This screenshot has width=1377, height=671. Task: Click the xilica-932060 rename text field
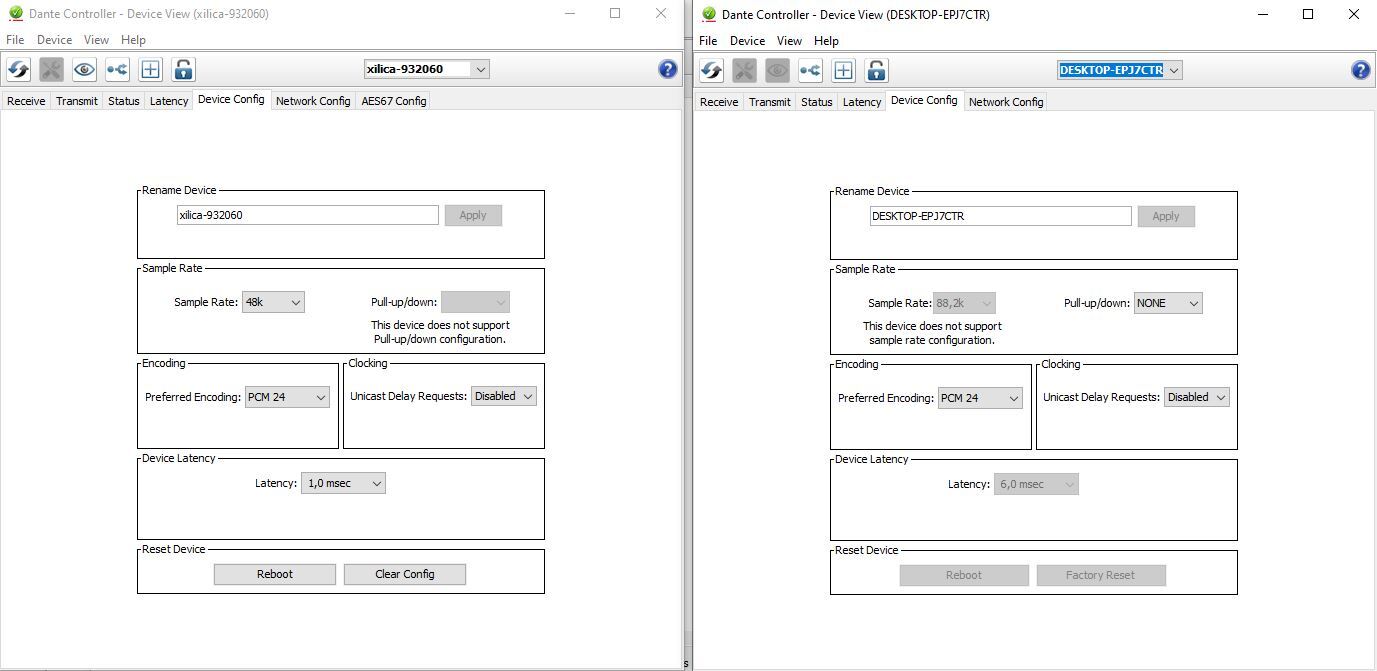pyautogui.click(x=308, y=215)
